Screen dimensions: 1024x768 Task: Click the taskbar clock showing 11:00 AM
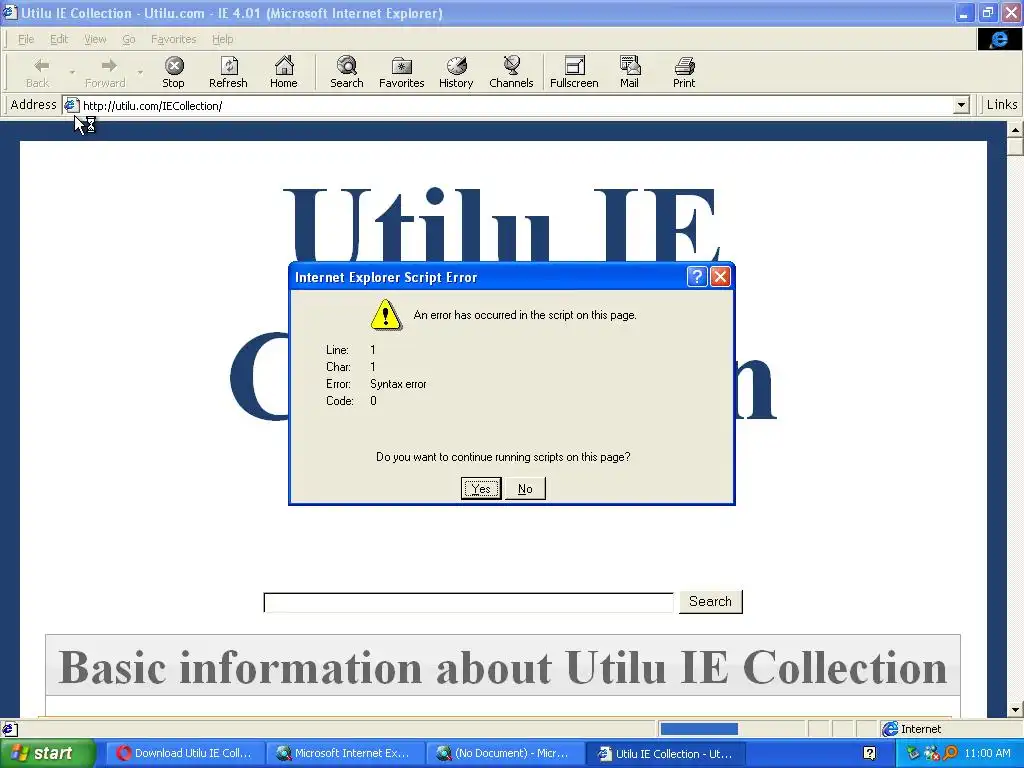(x=987, y=753)
